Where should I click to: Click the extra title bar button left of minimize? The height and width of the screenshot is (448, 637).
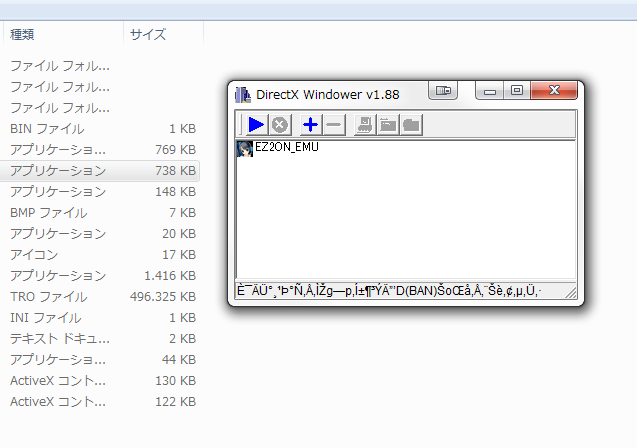point(443,90)
